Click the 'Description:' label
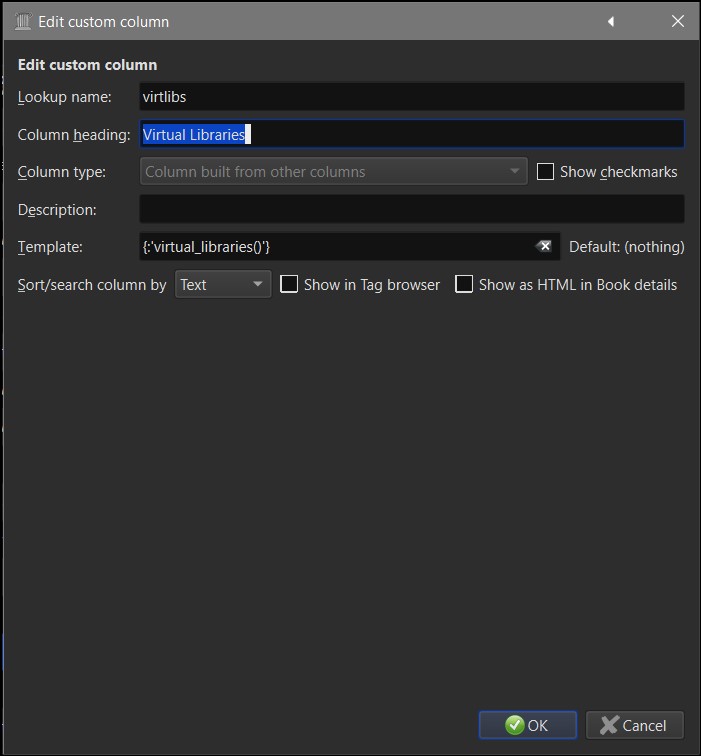The height and width of the screenshot is (756, 701). (57, 210)
